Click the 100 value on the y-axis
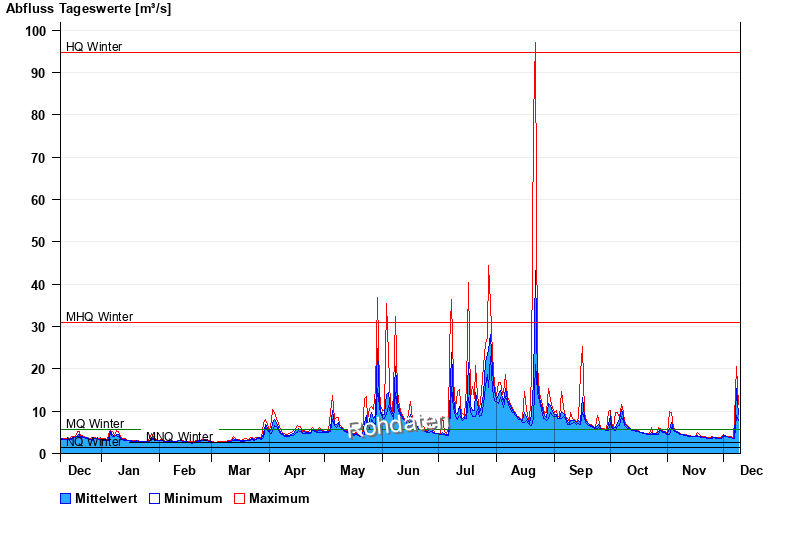The width and height of the screenshot is (800, 550). (x=36, y=31)
